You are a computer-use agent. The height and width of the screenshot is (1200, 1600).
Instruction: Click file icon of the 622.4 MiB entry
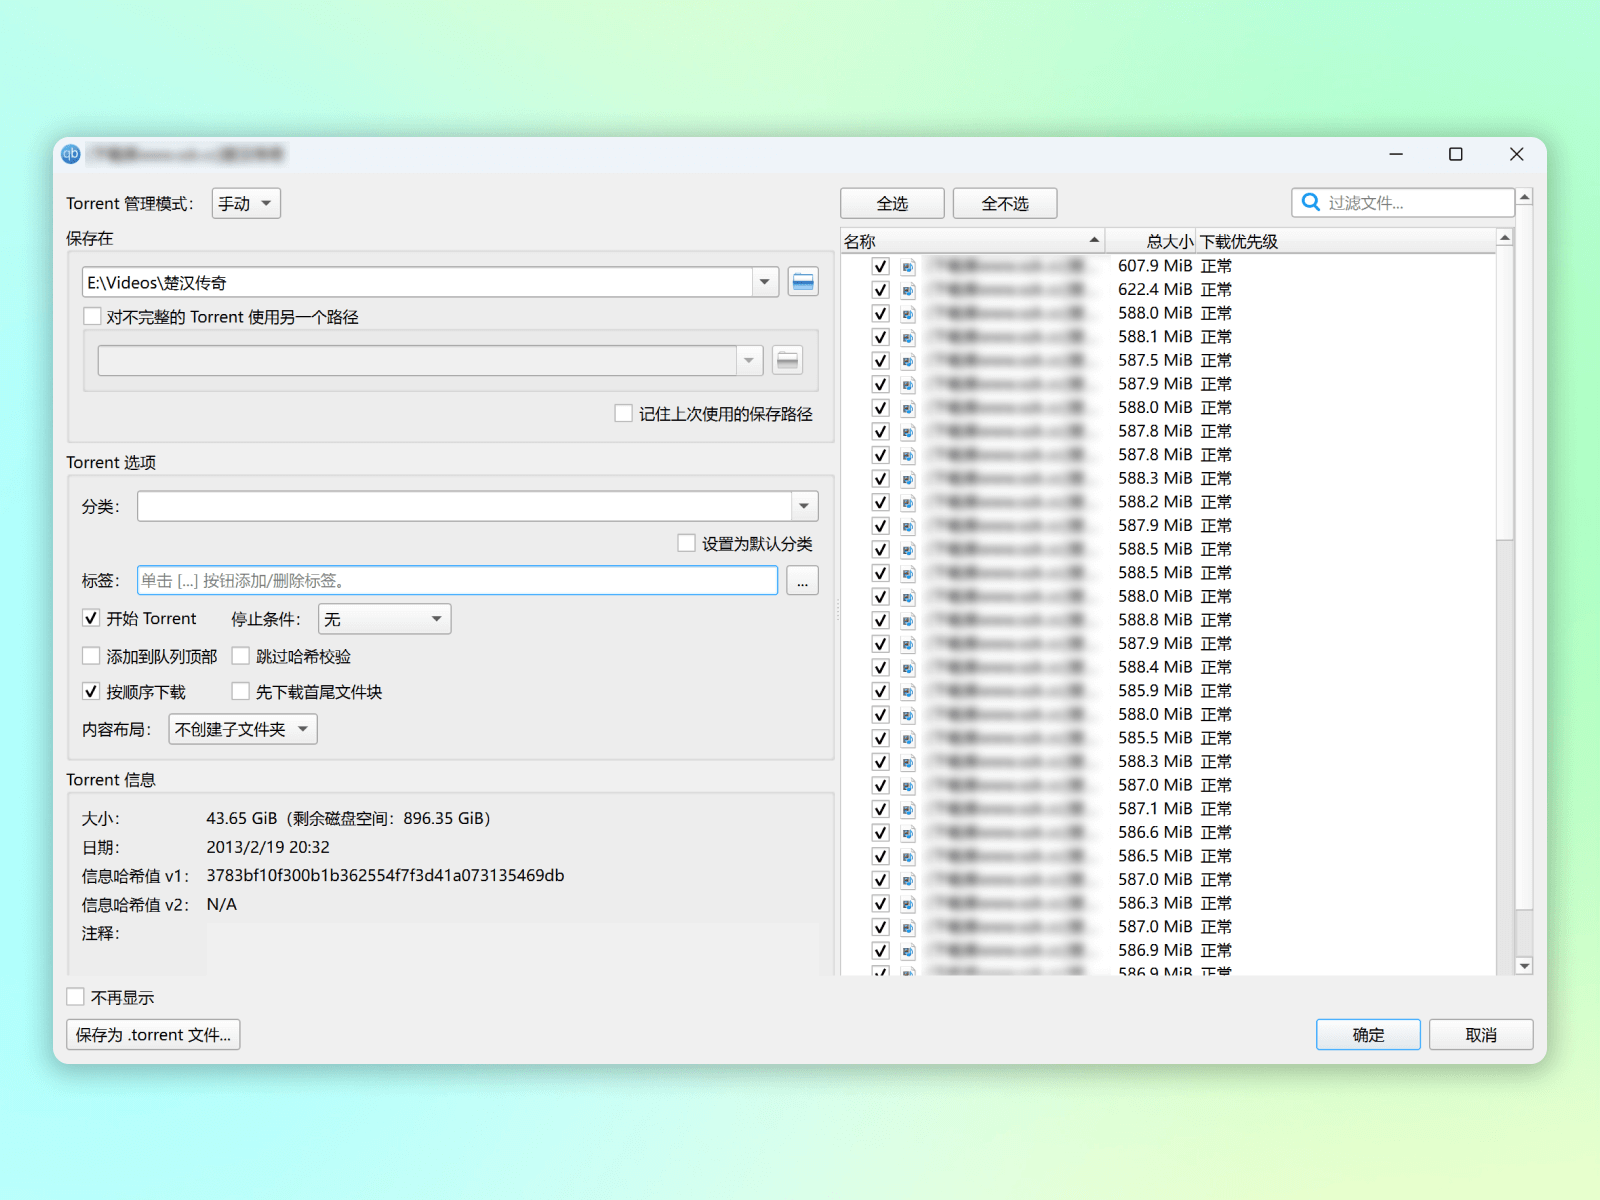click(x=908, y=291)
